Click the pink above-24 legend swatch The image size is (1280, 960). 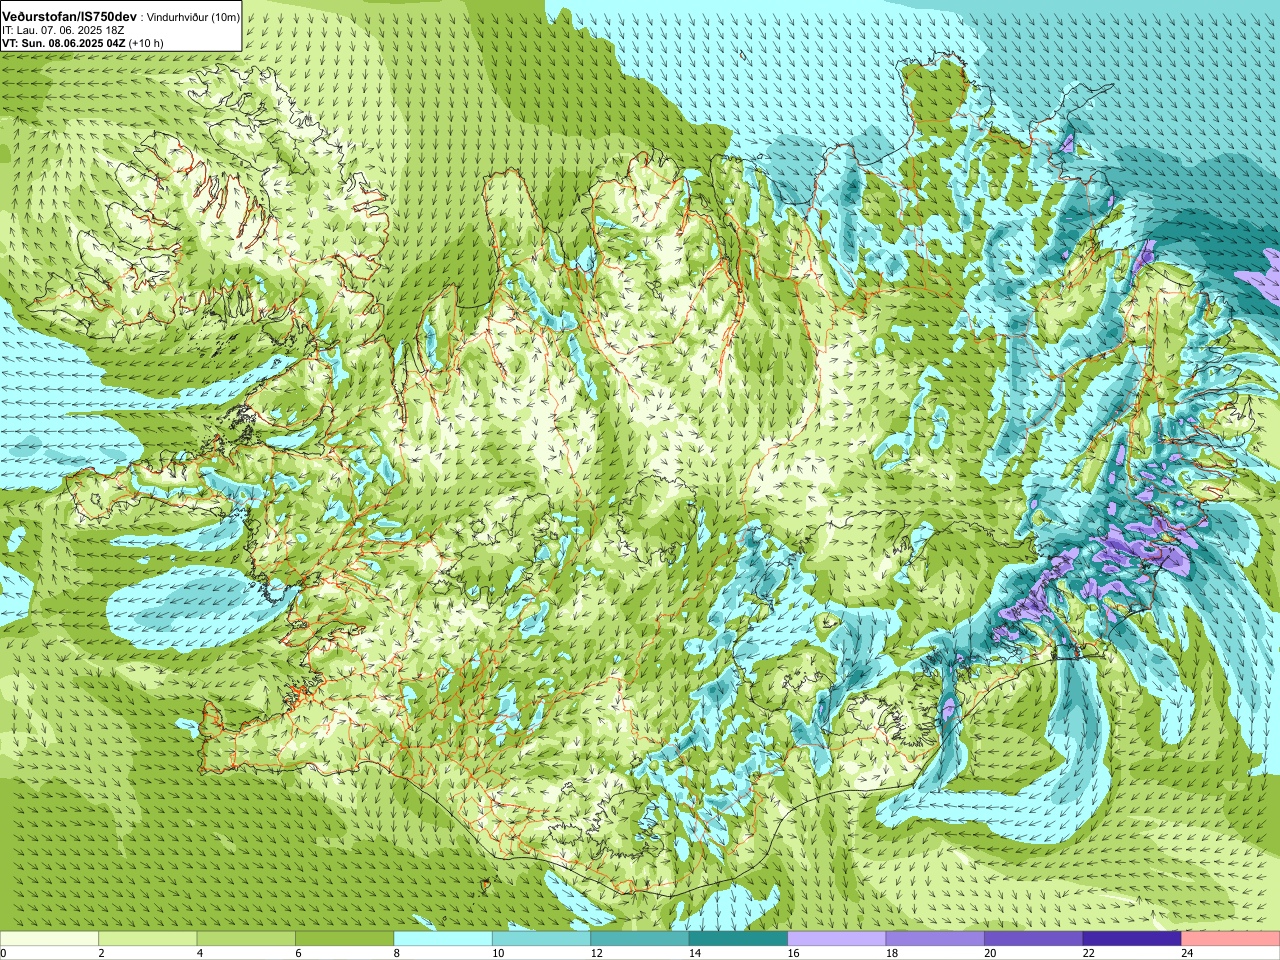1231,939
